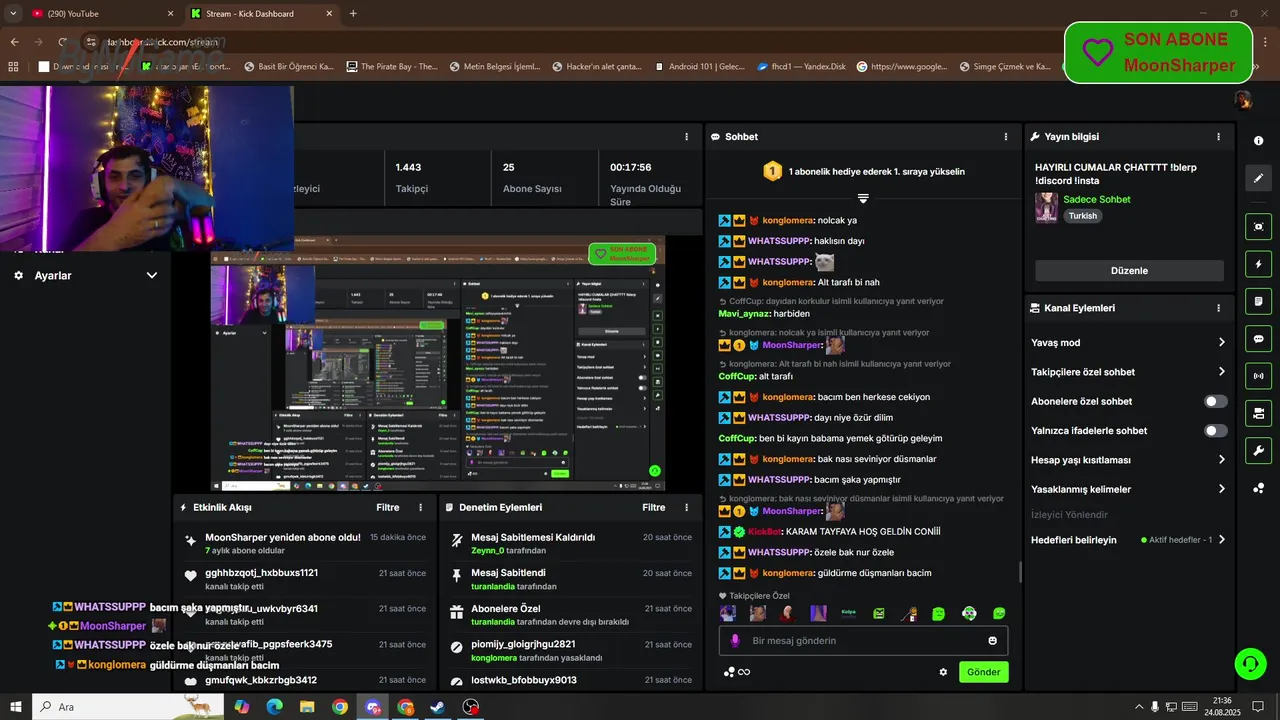This screenshot has height=720, width=1280.
Task: Open Denetim Eylemleri three-dot menu
Action: pyautogui.click(x=686, y=508)
